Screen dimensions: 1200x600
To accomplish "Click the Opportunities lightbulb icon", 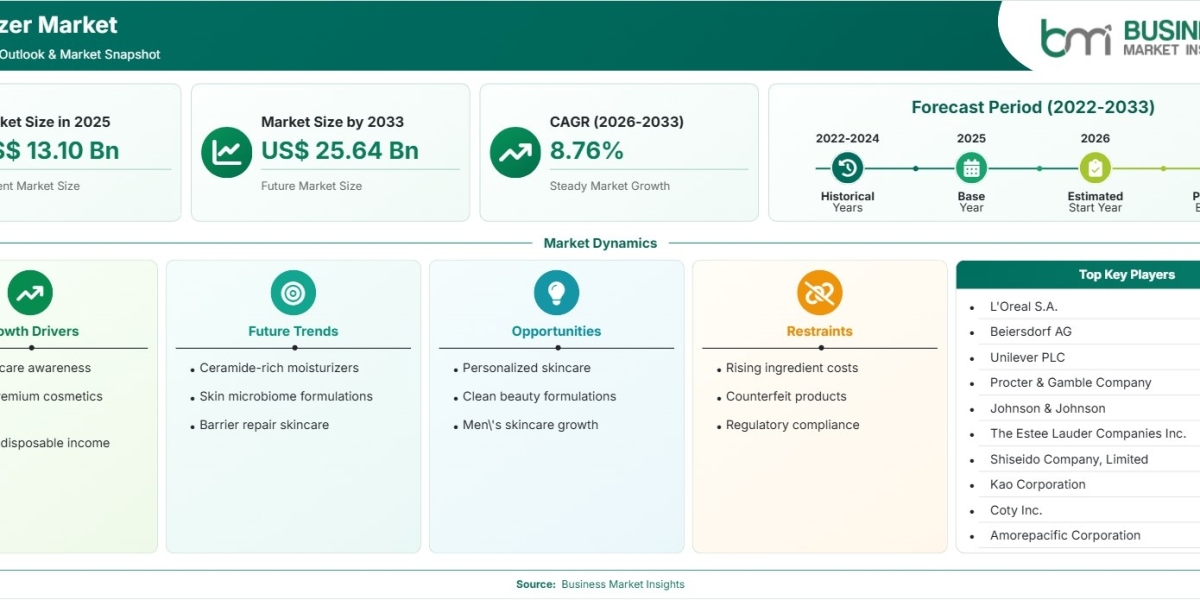I will coord(556,293).
